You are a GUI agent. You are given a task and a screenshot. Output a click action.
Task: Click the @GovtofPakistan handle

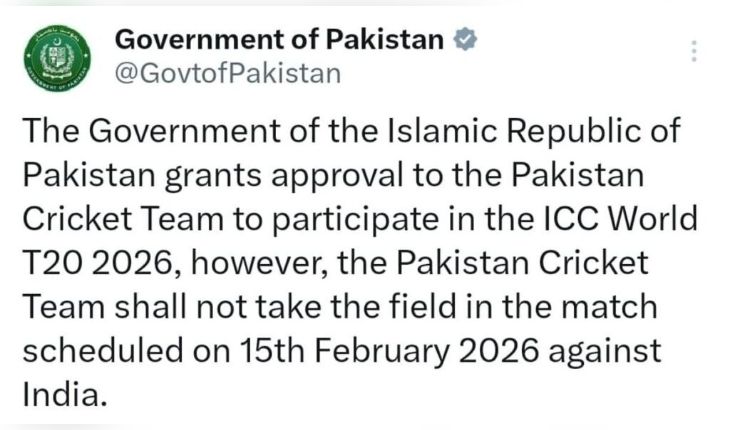coord(228,73)
